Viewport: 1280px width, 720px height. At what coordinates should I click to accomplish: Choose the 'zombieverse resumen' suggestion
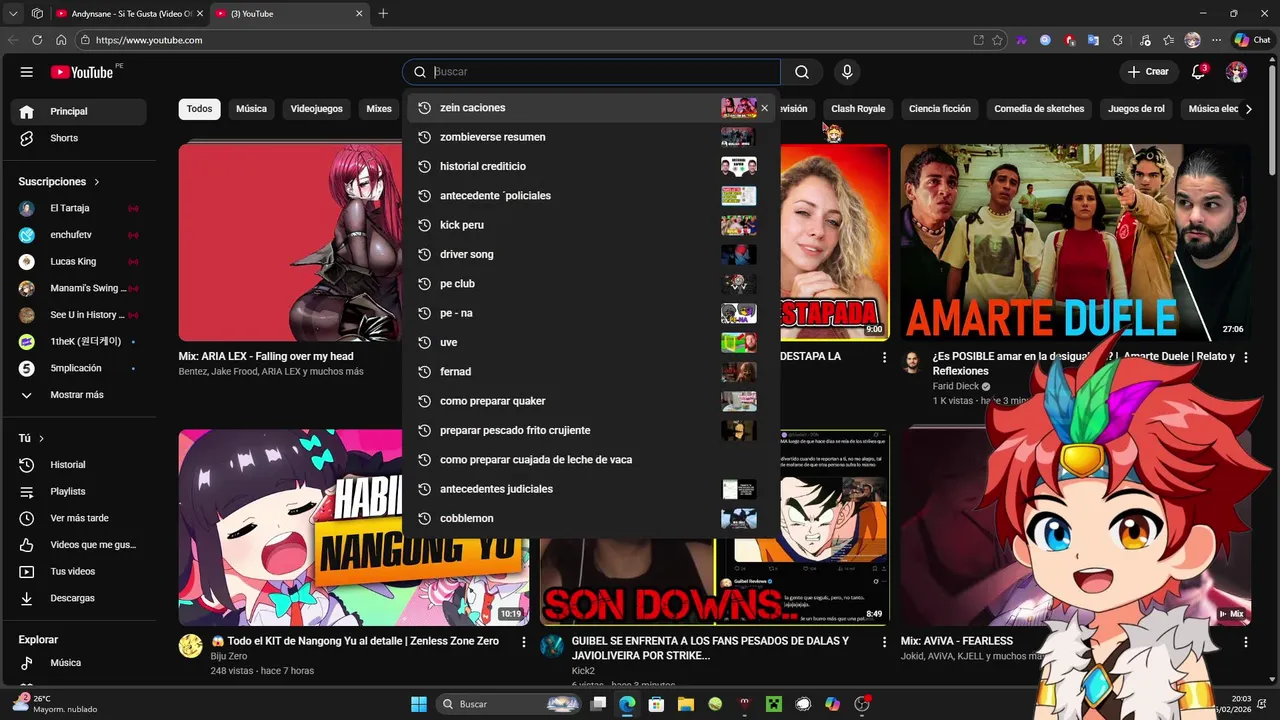point(591,137)
